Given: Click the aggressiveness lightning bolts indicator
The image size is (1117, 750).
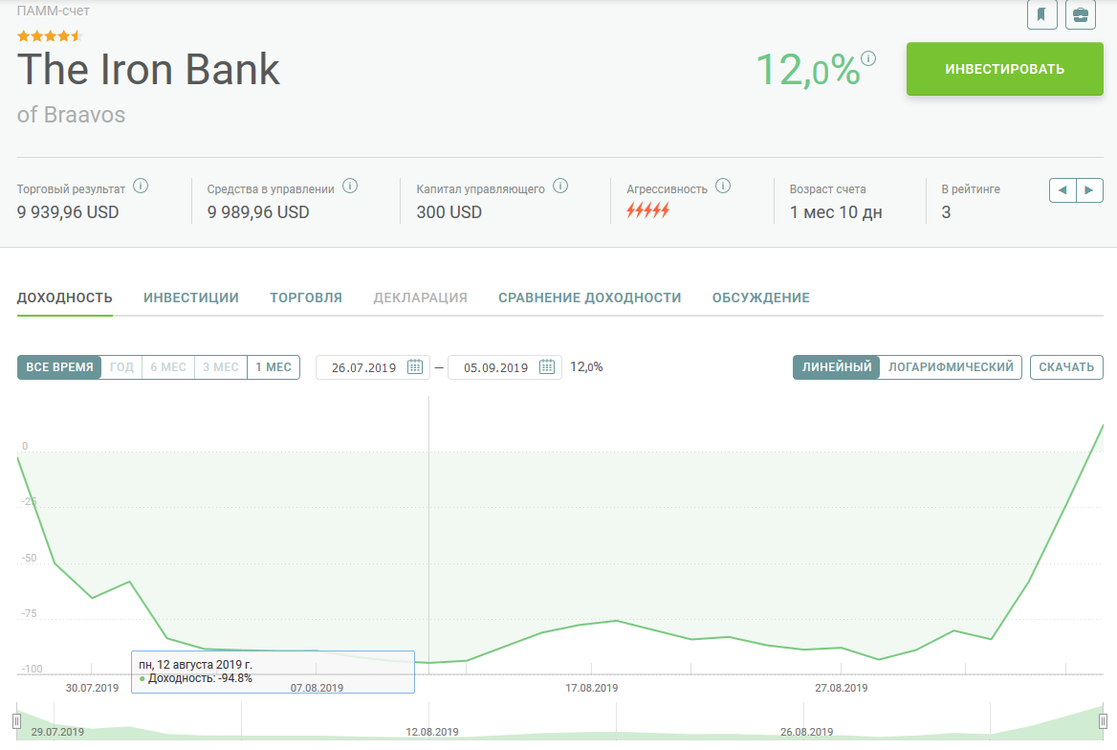Looking at the screenshot, I should click(648, 210).
